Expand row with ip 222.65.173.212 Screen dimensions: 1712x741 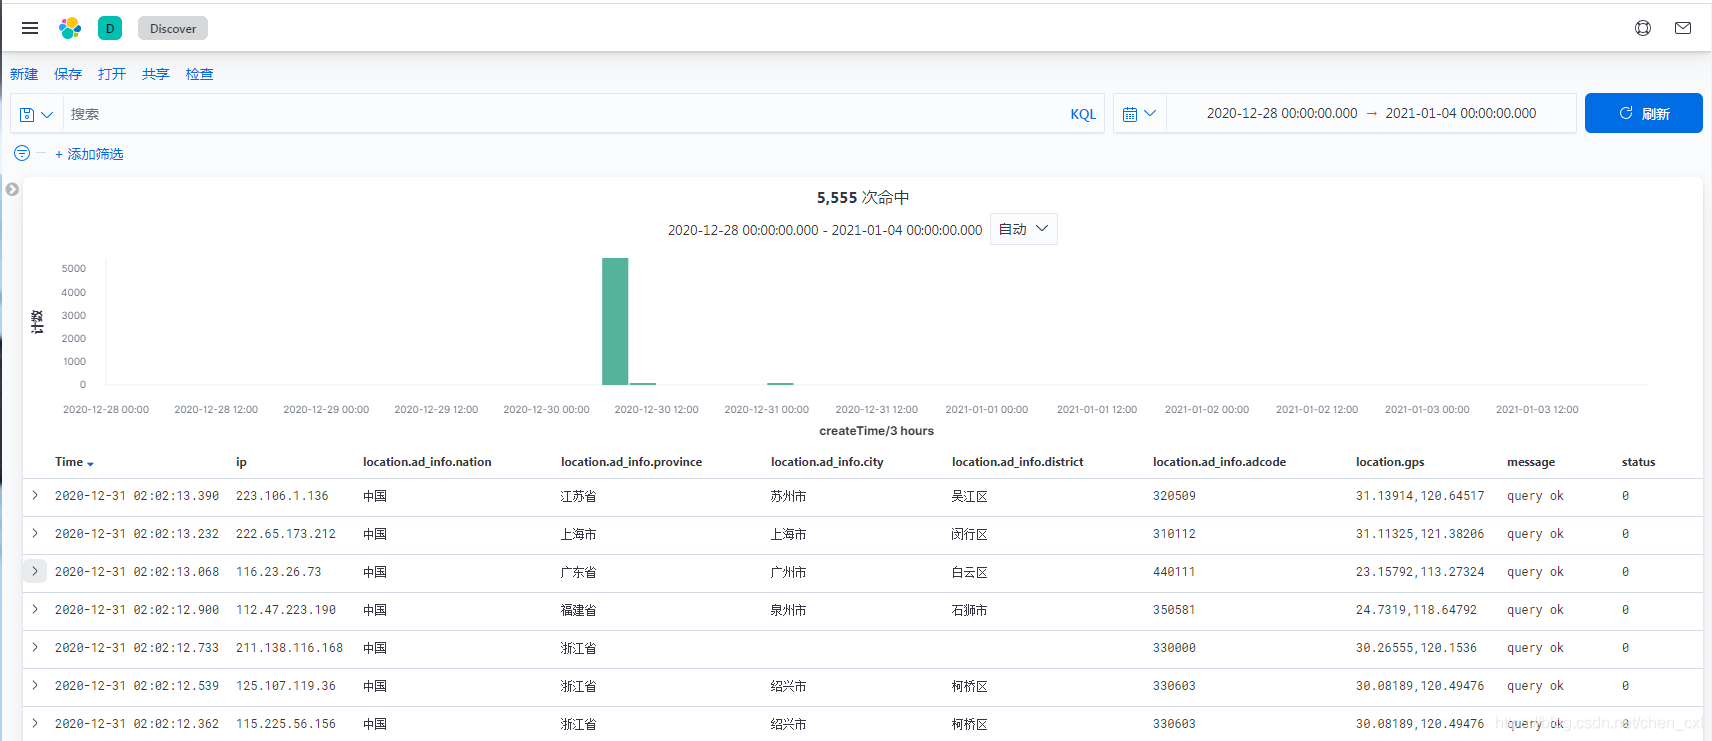pos(35,534)
